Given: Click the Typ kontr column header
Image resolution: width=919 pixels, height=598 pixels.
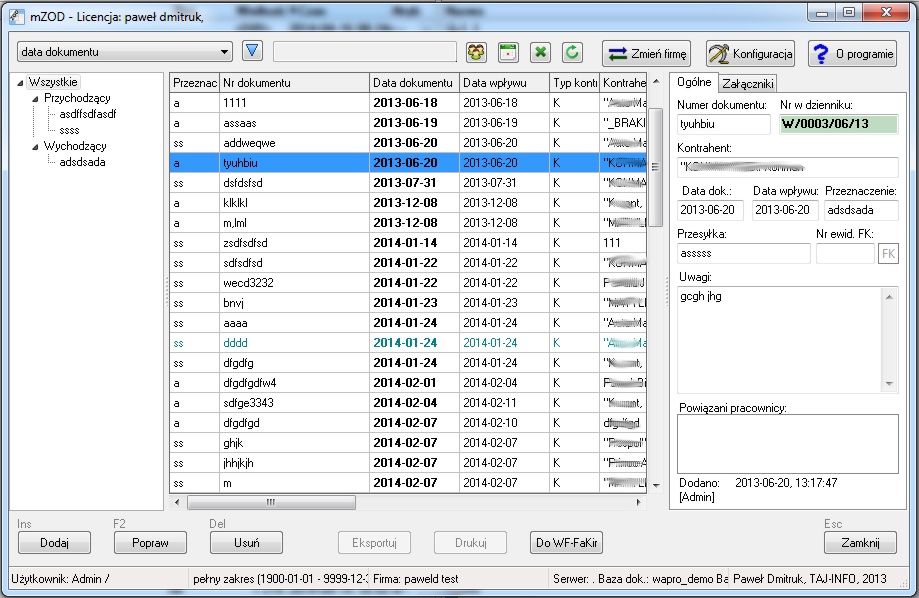Looking at the screenshot, I should (x=574, y=83).
